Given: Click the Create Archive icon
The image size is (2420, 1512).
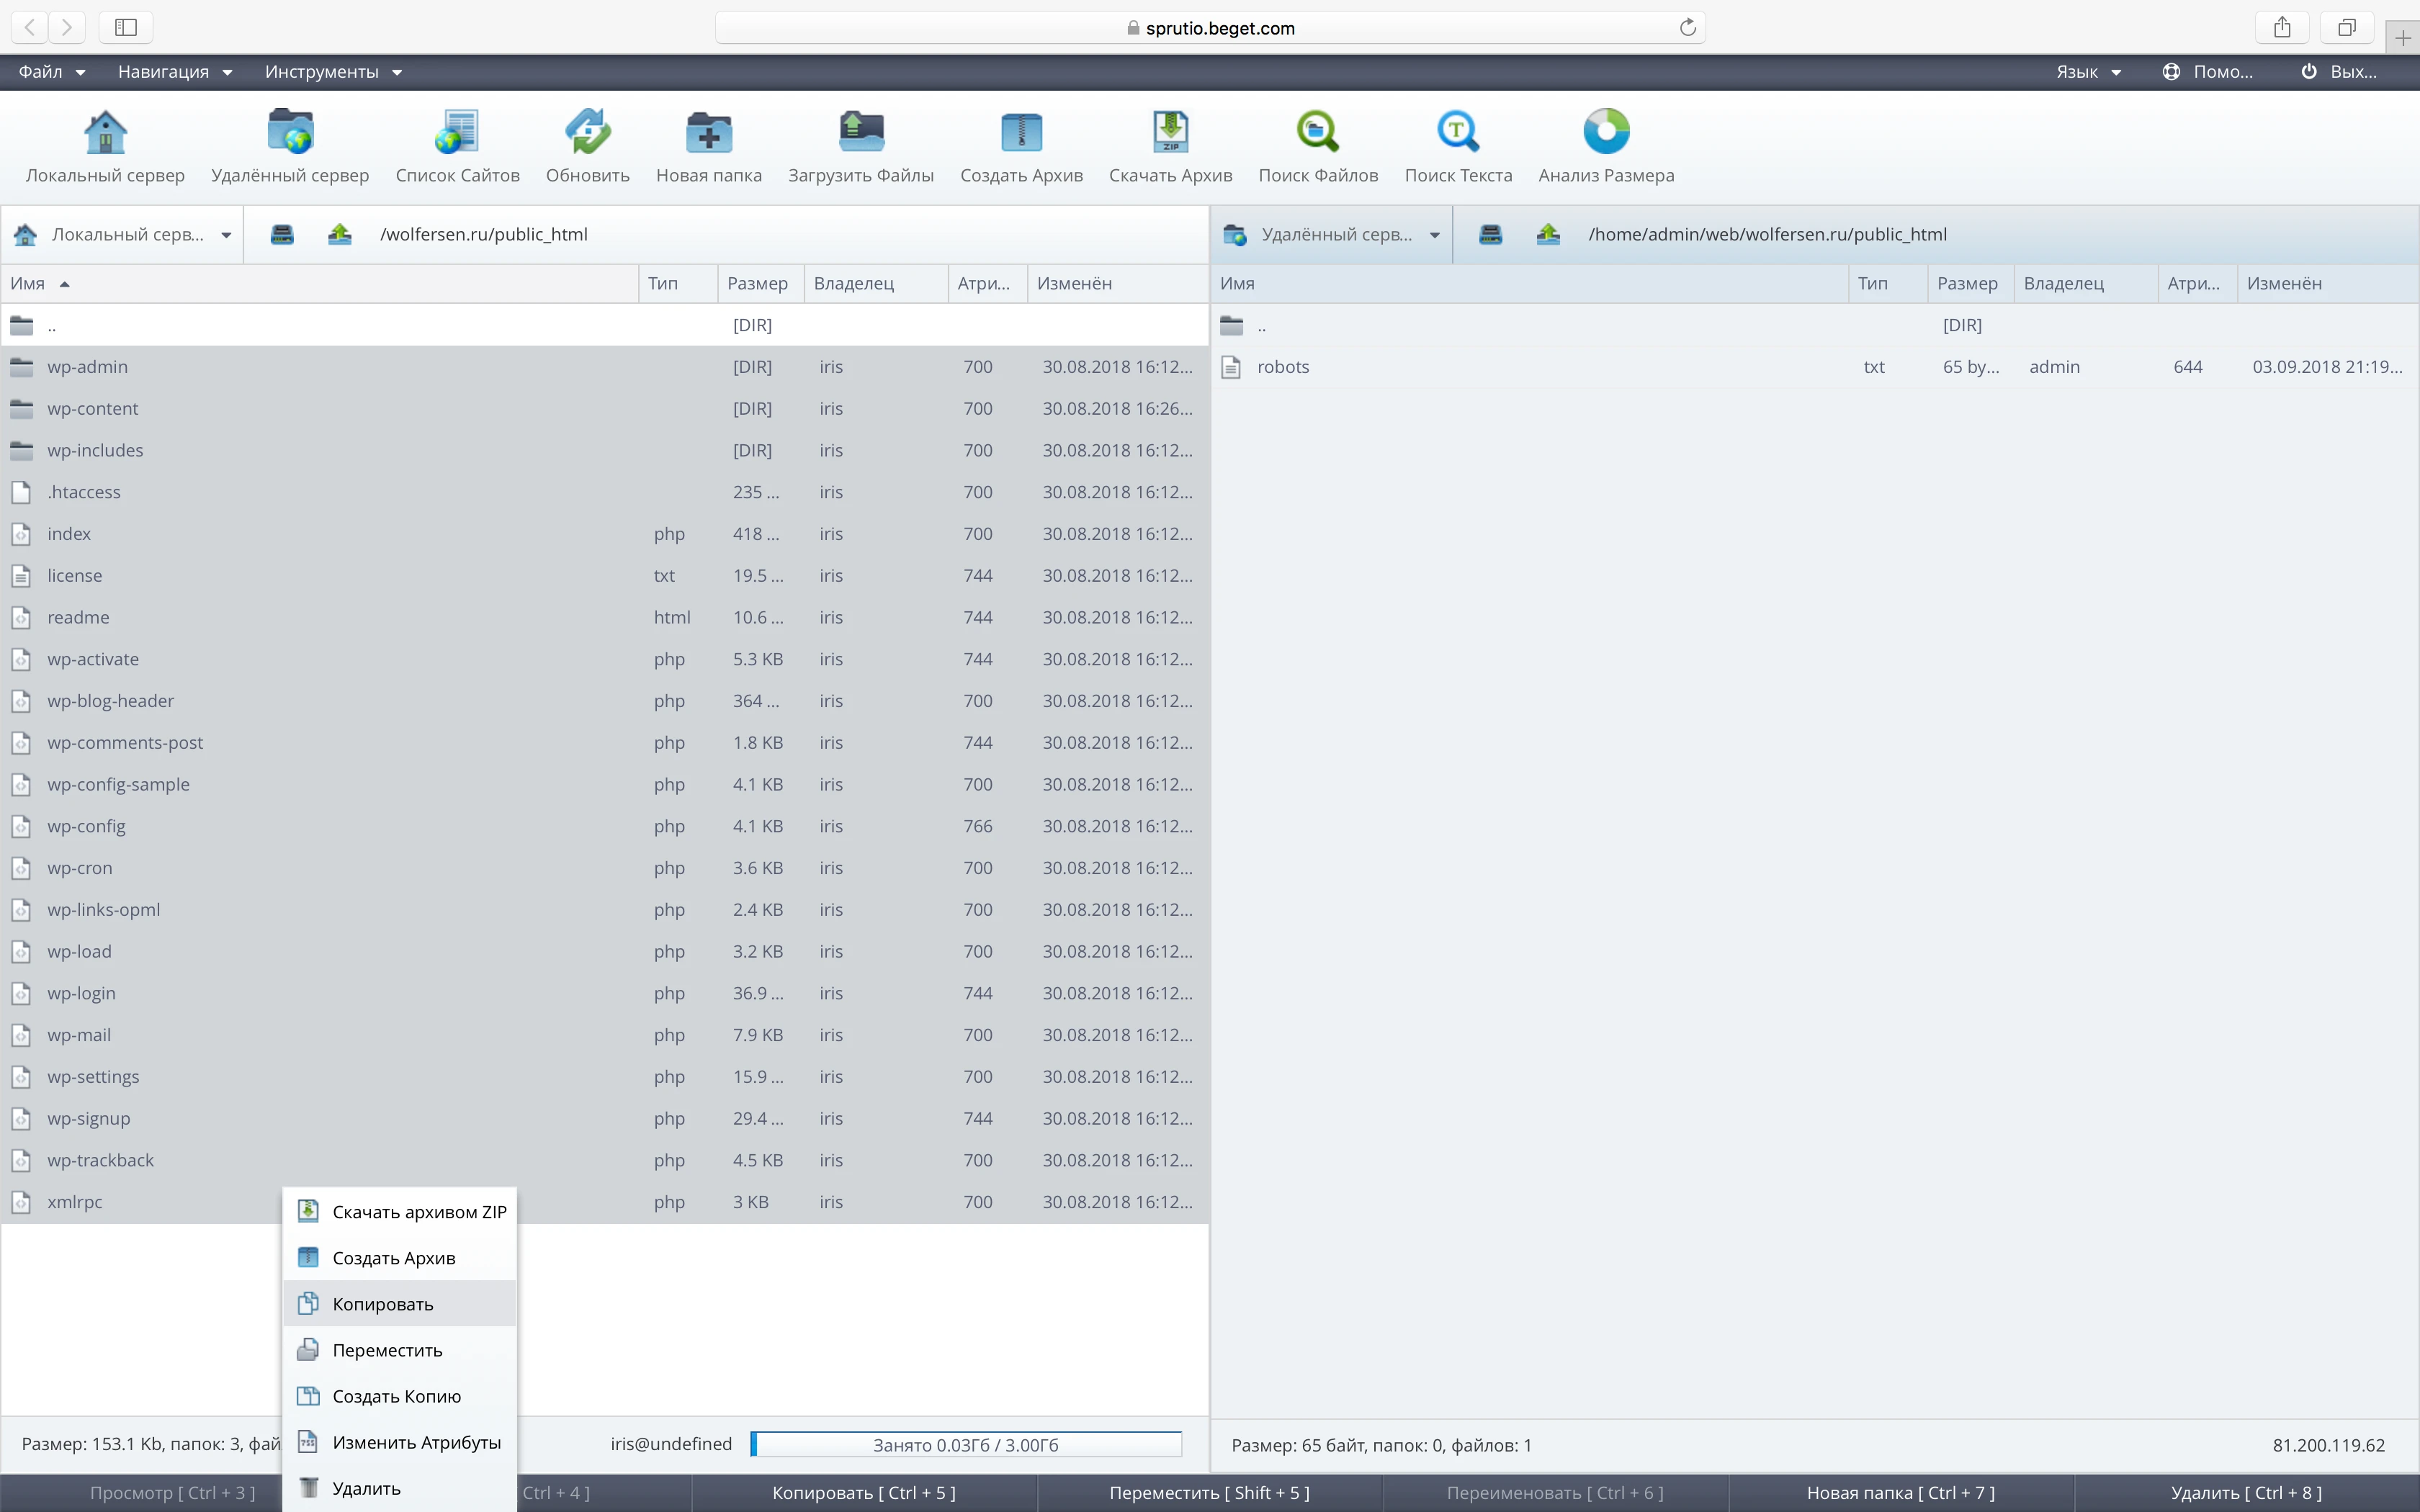Looking at the screenshot, I should click(x=1021, y=133).
